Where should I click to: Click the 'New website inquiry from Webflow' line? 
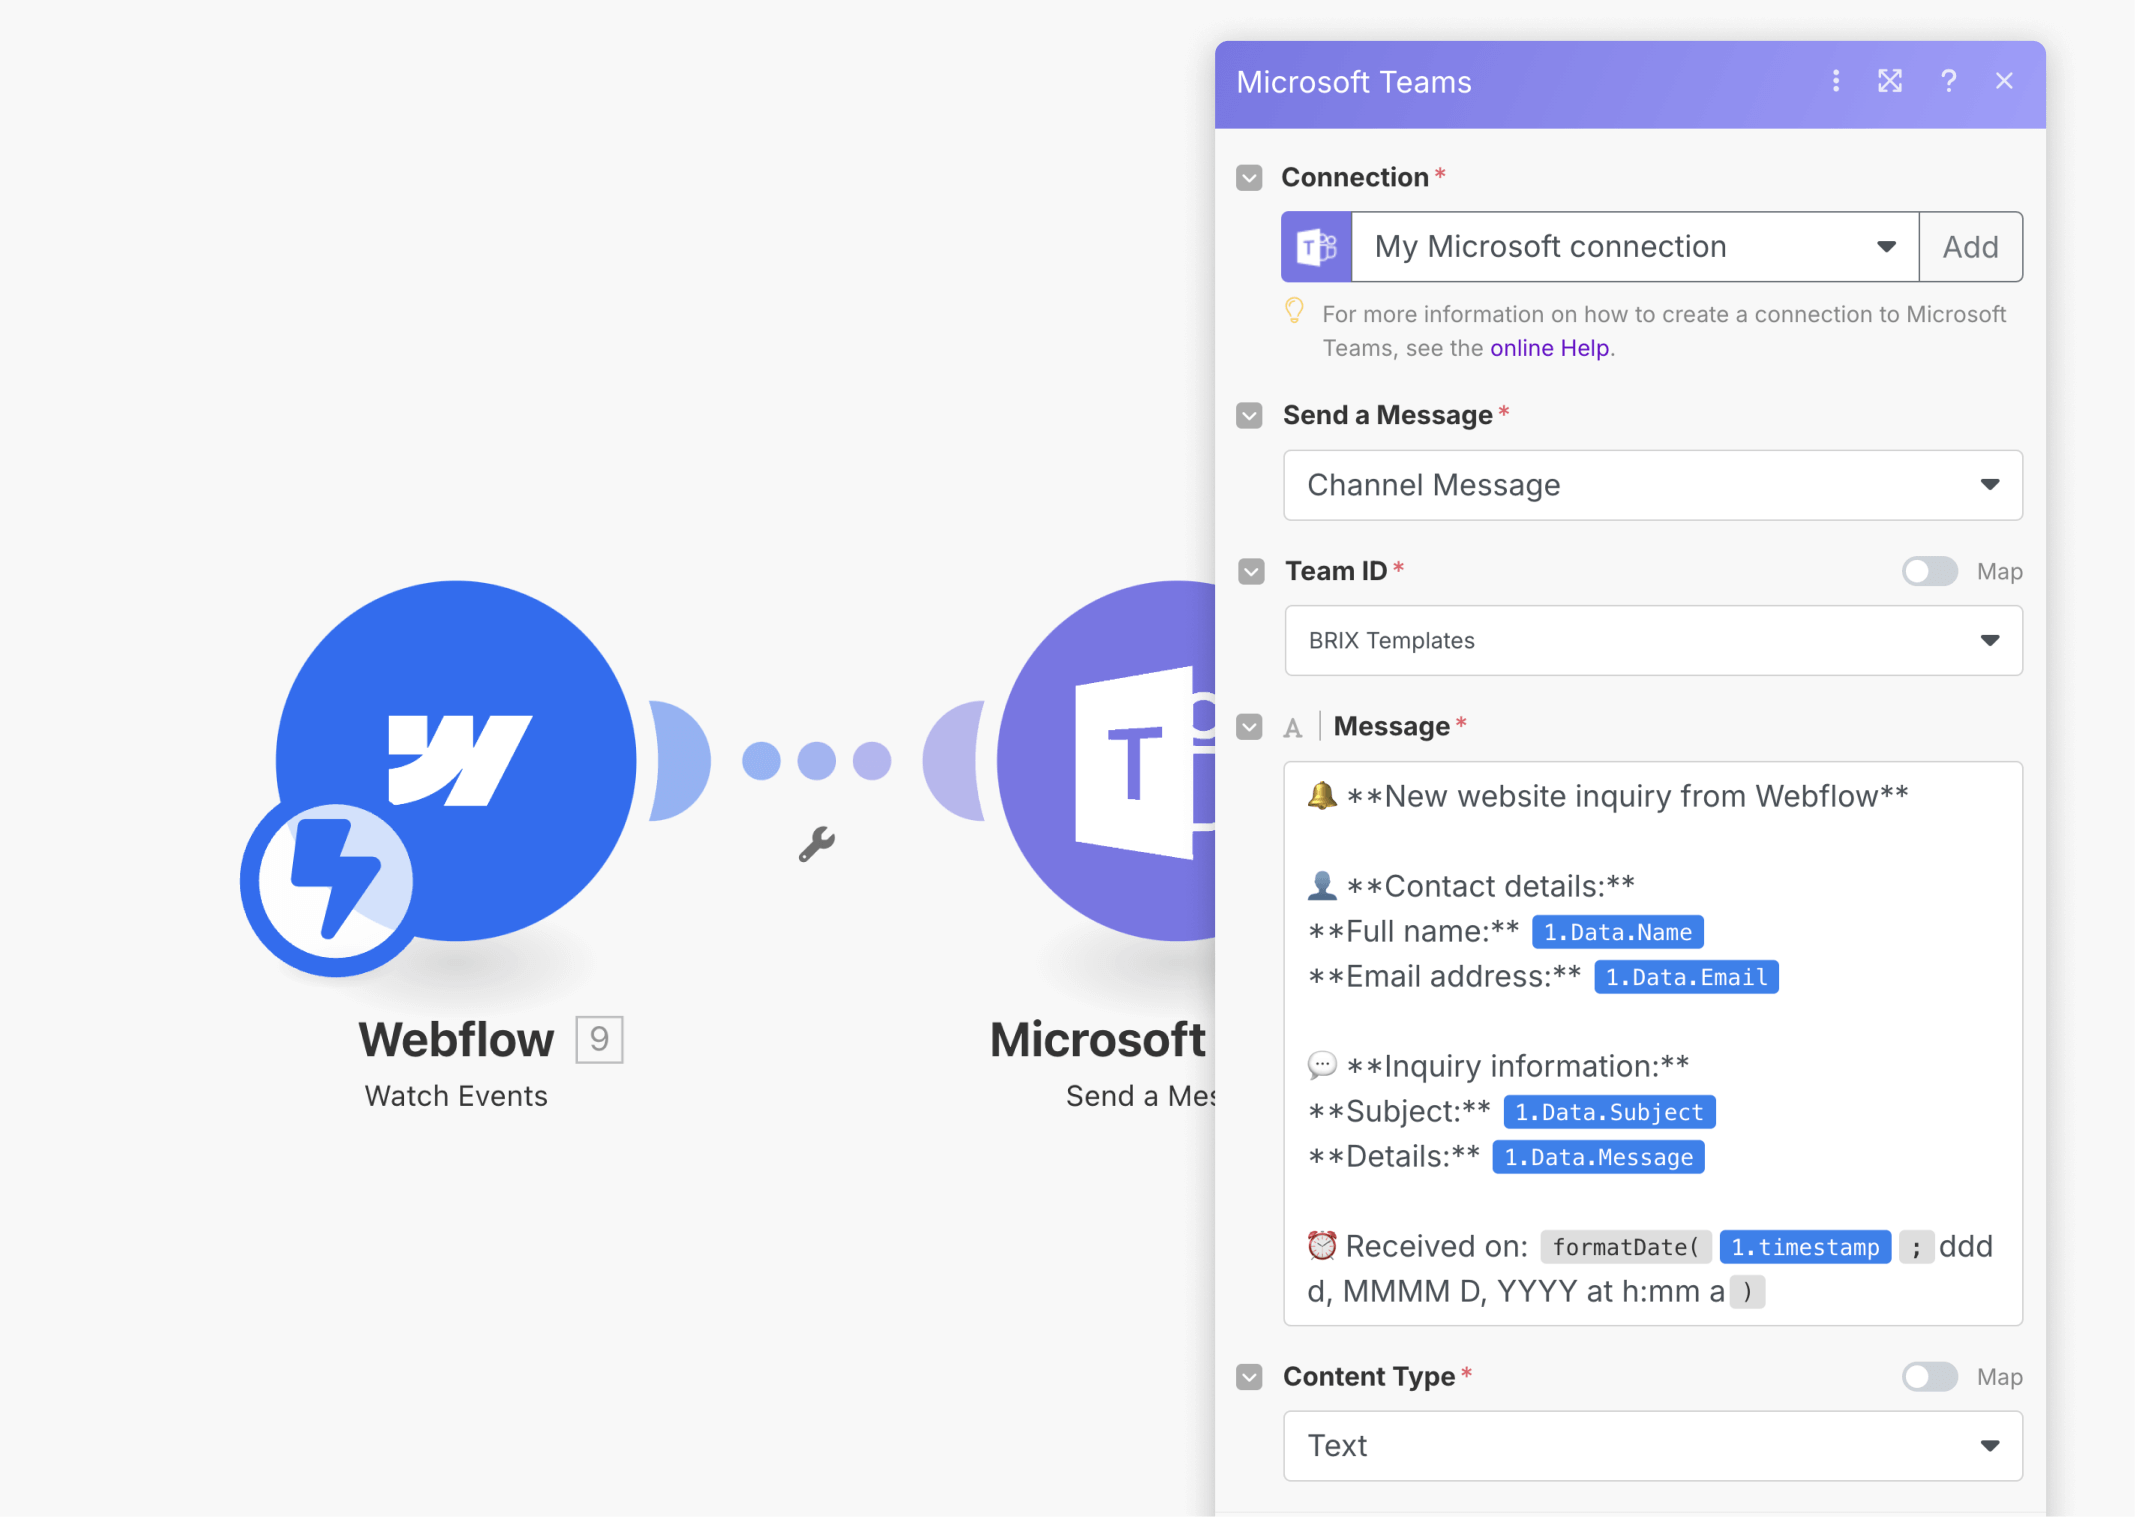[1608, 796]
